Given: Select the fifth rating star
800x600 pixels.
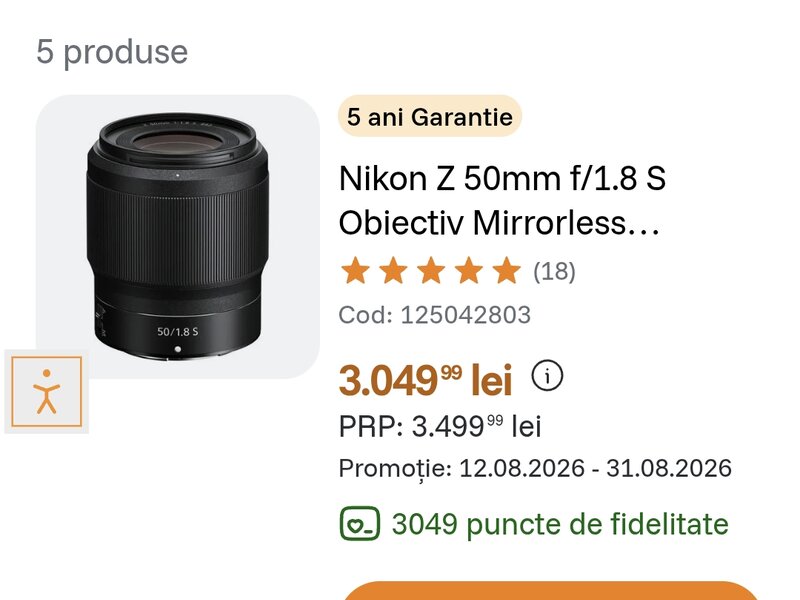Looking at the screenshot, I should 507,270.
